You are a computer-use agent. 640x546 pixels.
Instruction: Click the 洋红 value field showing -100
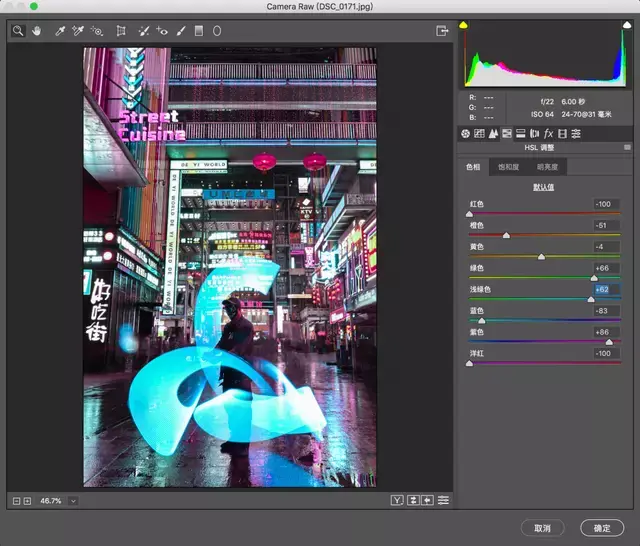(607, 353)
